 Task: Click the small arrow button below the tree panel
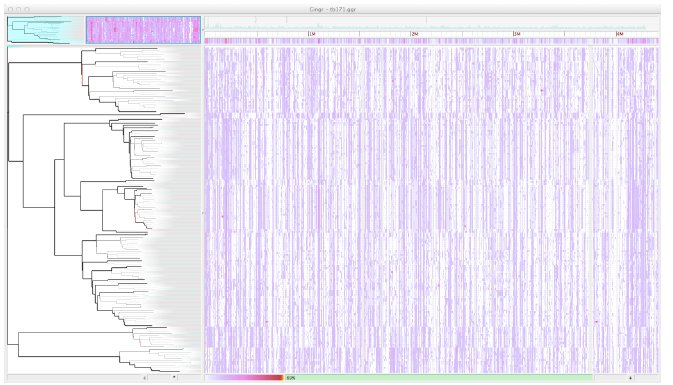145,378
